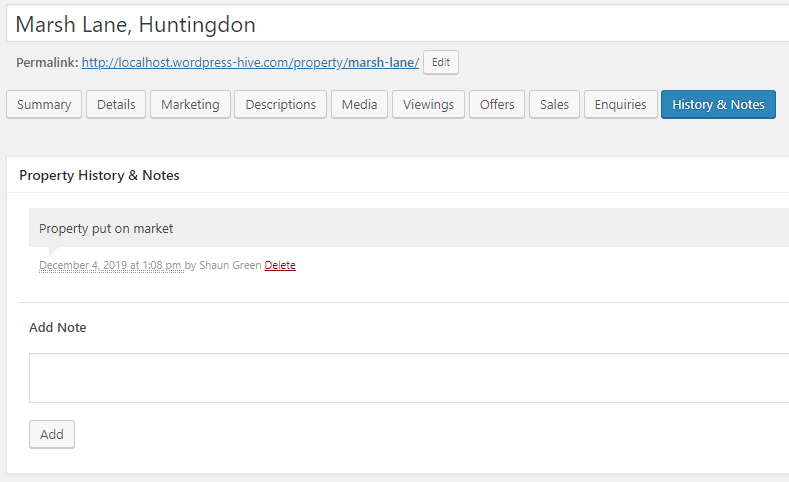Click the December 4, 2019 timestamp
Screen dimensions: 789x482
(x=111, y=265)
